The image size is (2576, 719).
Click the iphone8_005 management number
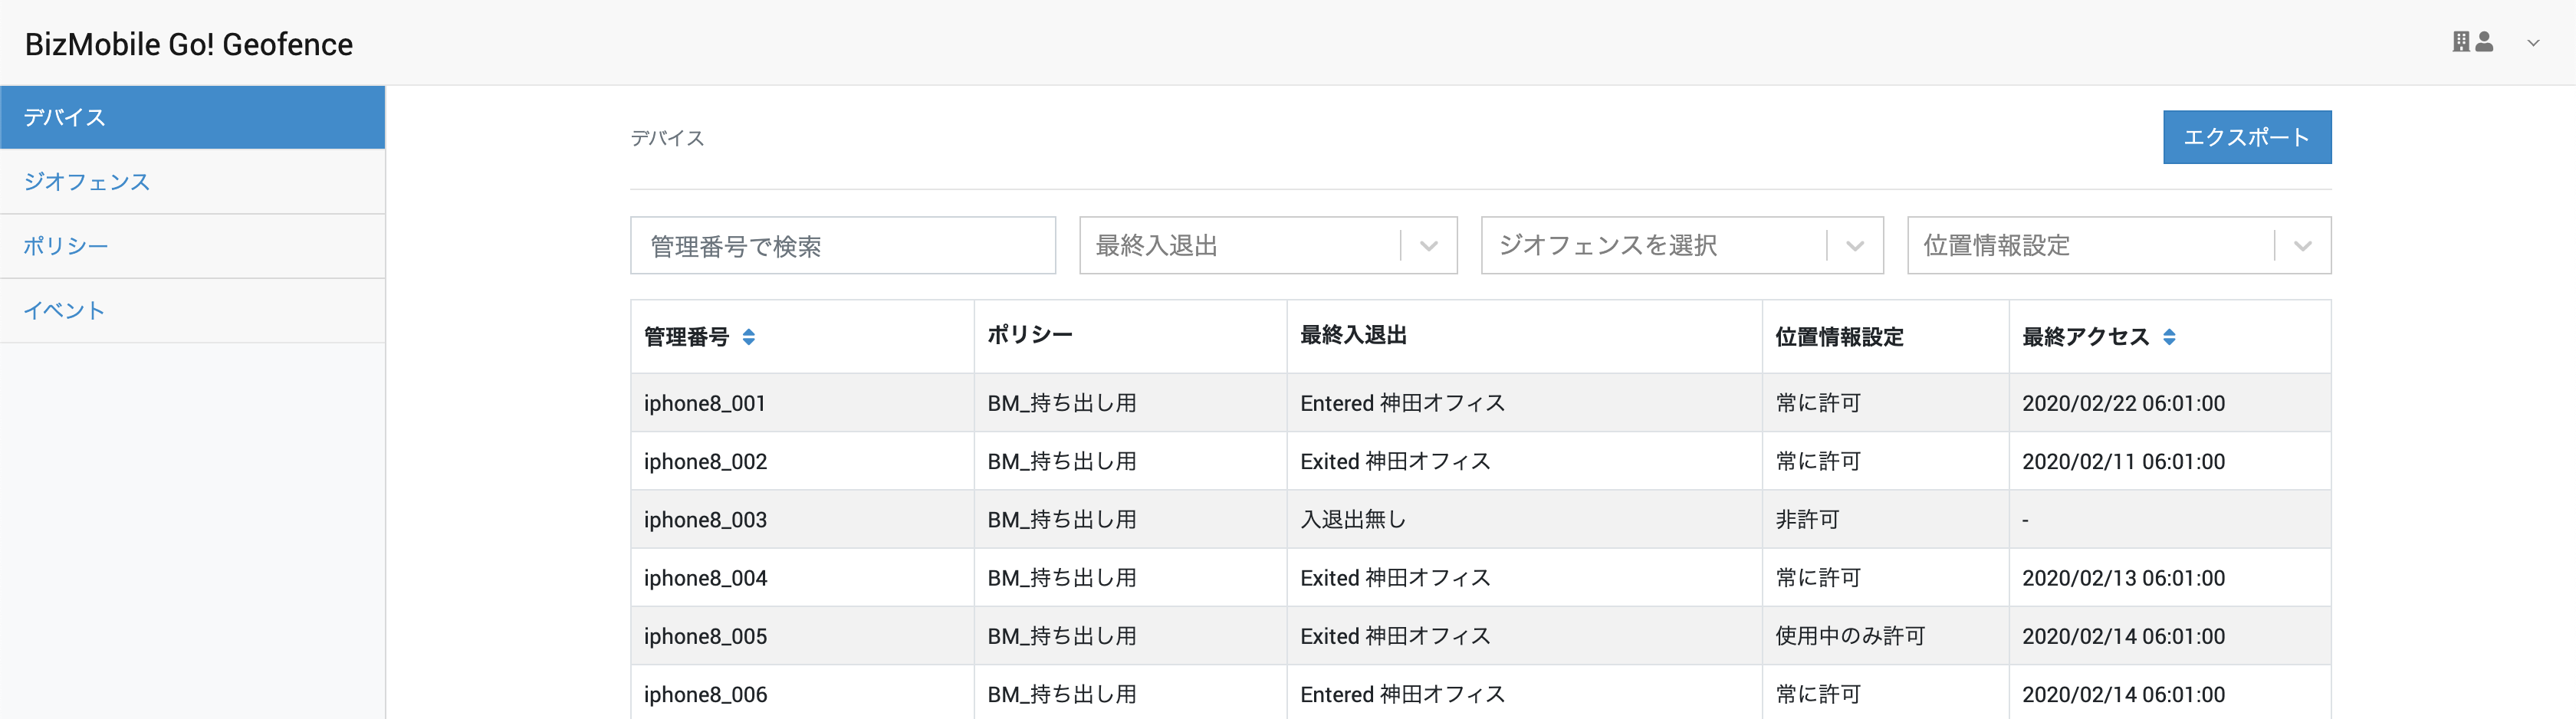pos(705,636)
